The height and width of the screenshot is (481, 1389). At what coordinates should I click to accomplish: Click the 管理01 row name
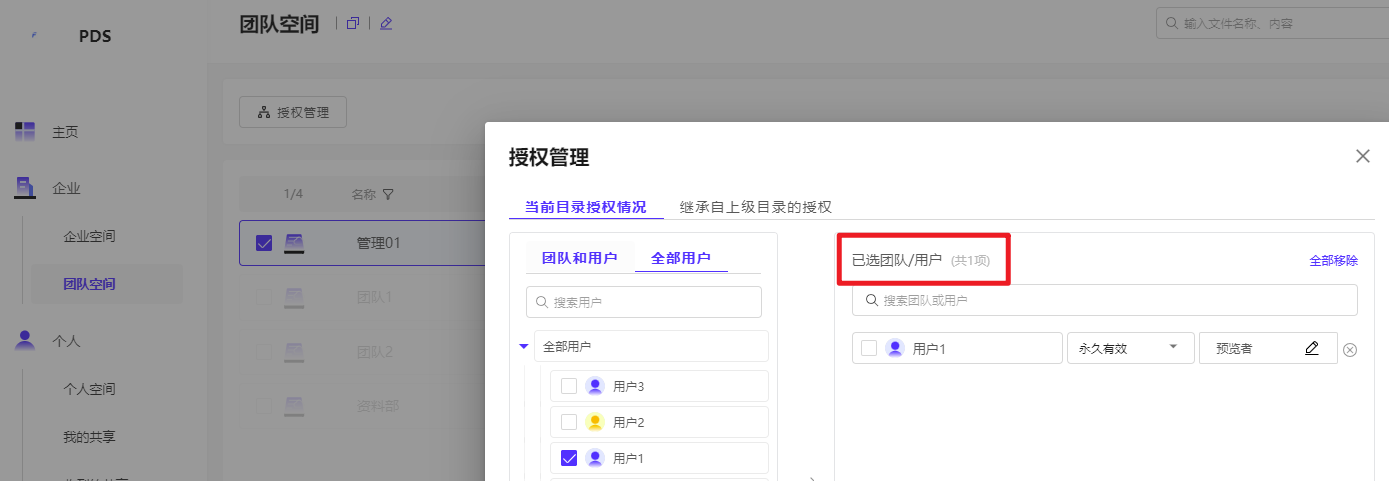379,243
